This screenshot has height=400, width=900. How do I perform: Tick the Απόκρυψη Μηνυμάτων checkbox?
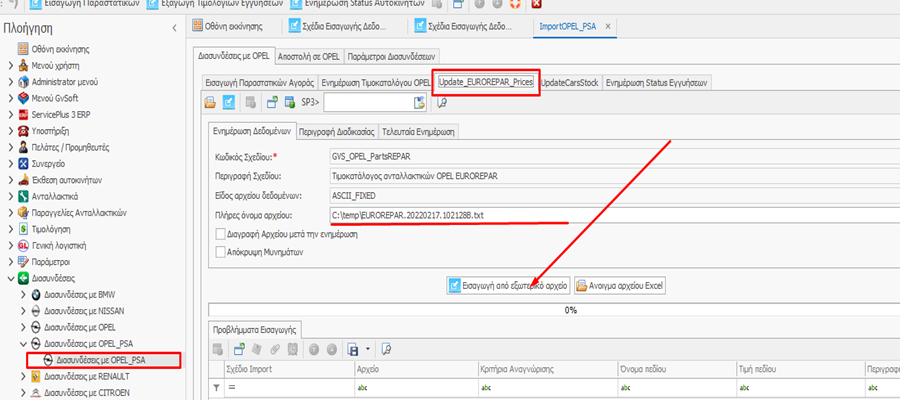point(221,252)
